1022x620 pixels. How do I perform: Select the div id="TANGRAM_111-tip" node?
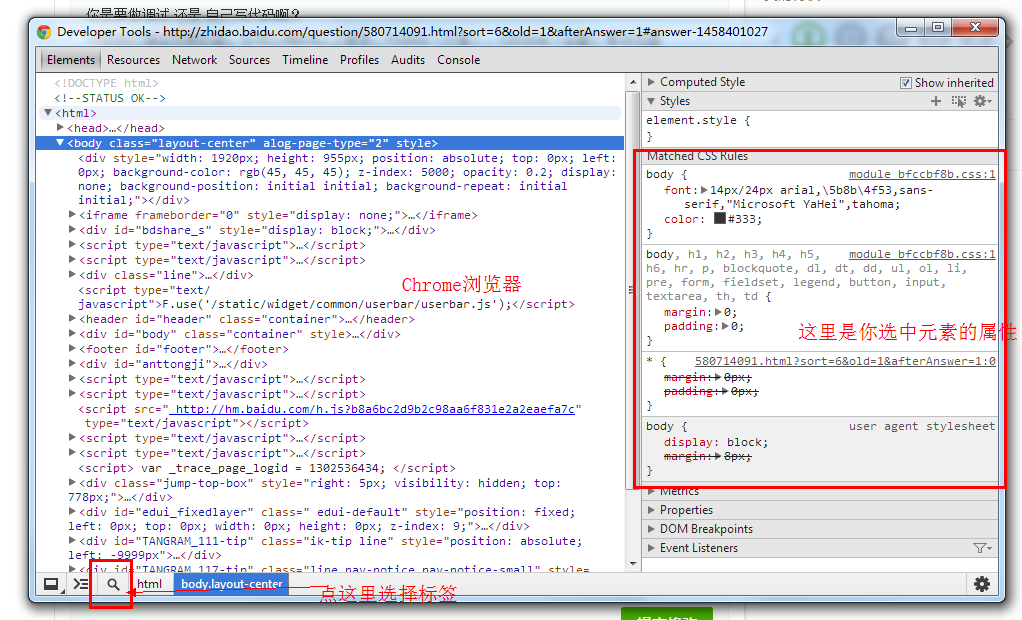(325, 548)
